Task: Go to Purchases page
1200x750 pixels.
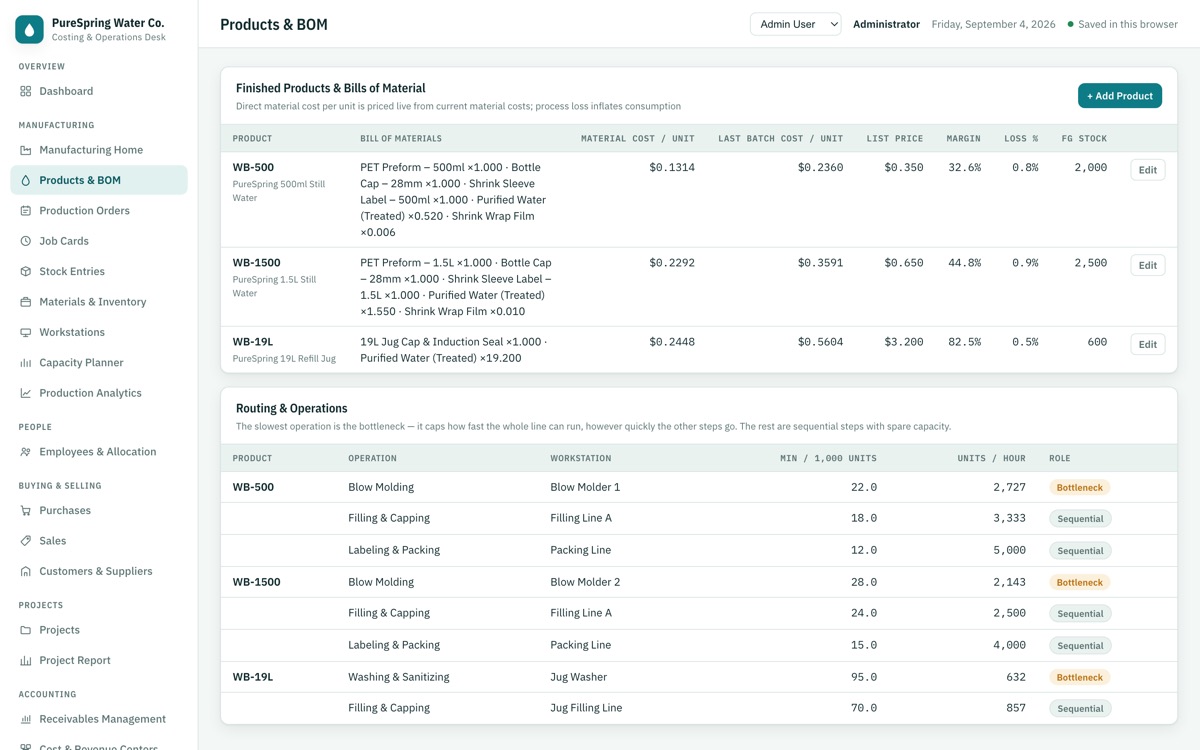Action: point(99,510)
